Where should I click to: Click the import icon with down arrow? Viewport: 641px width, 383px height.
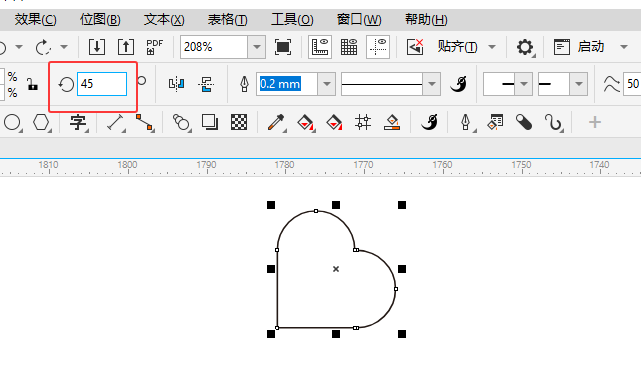(97, 47)
